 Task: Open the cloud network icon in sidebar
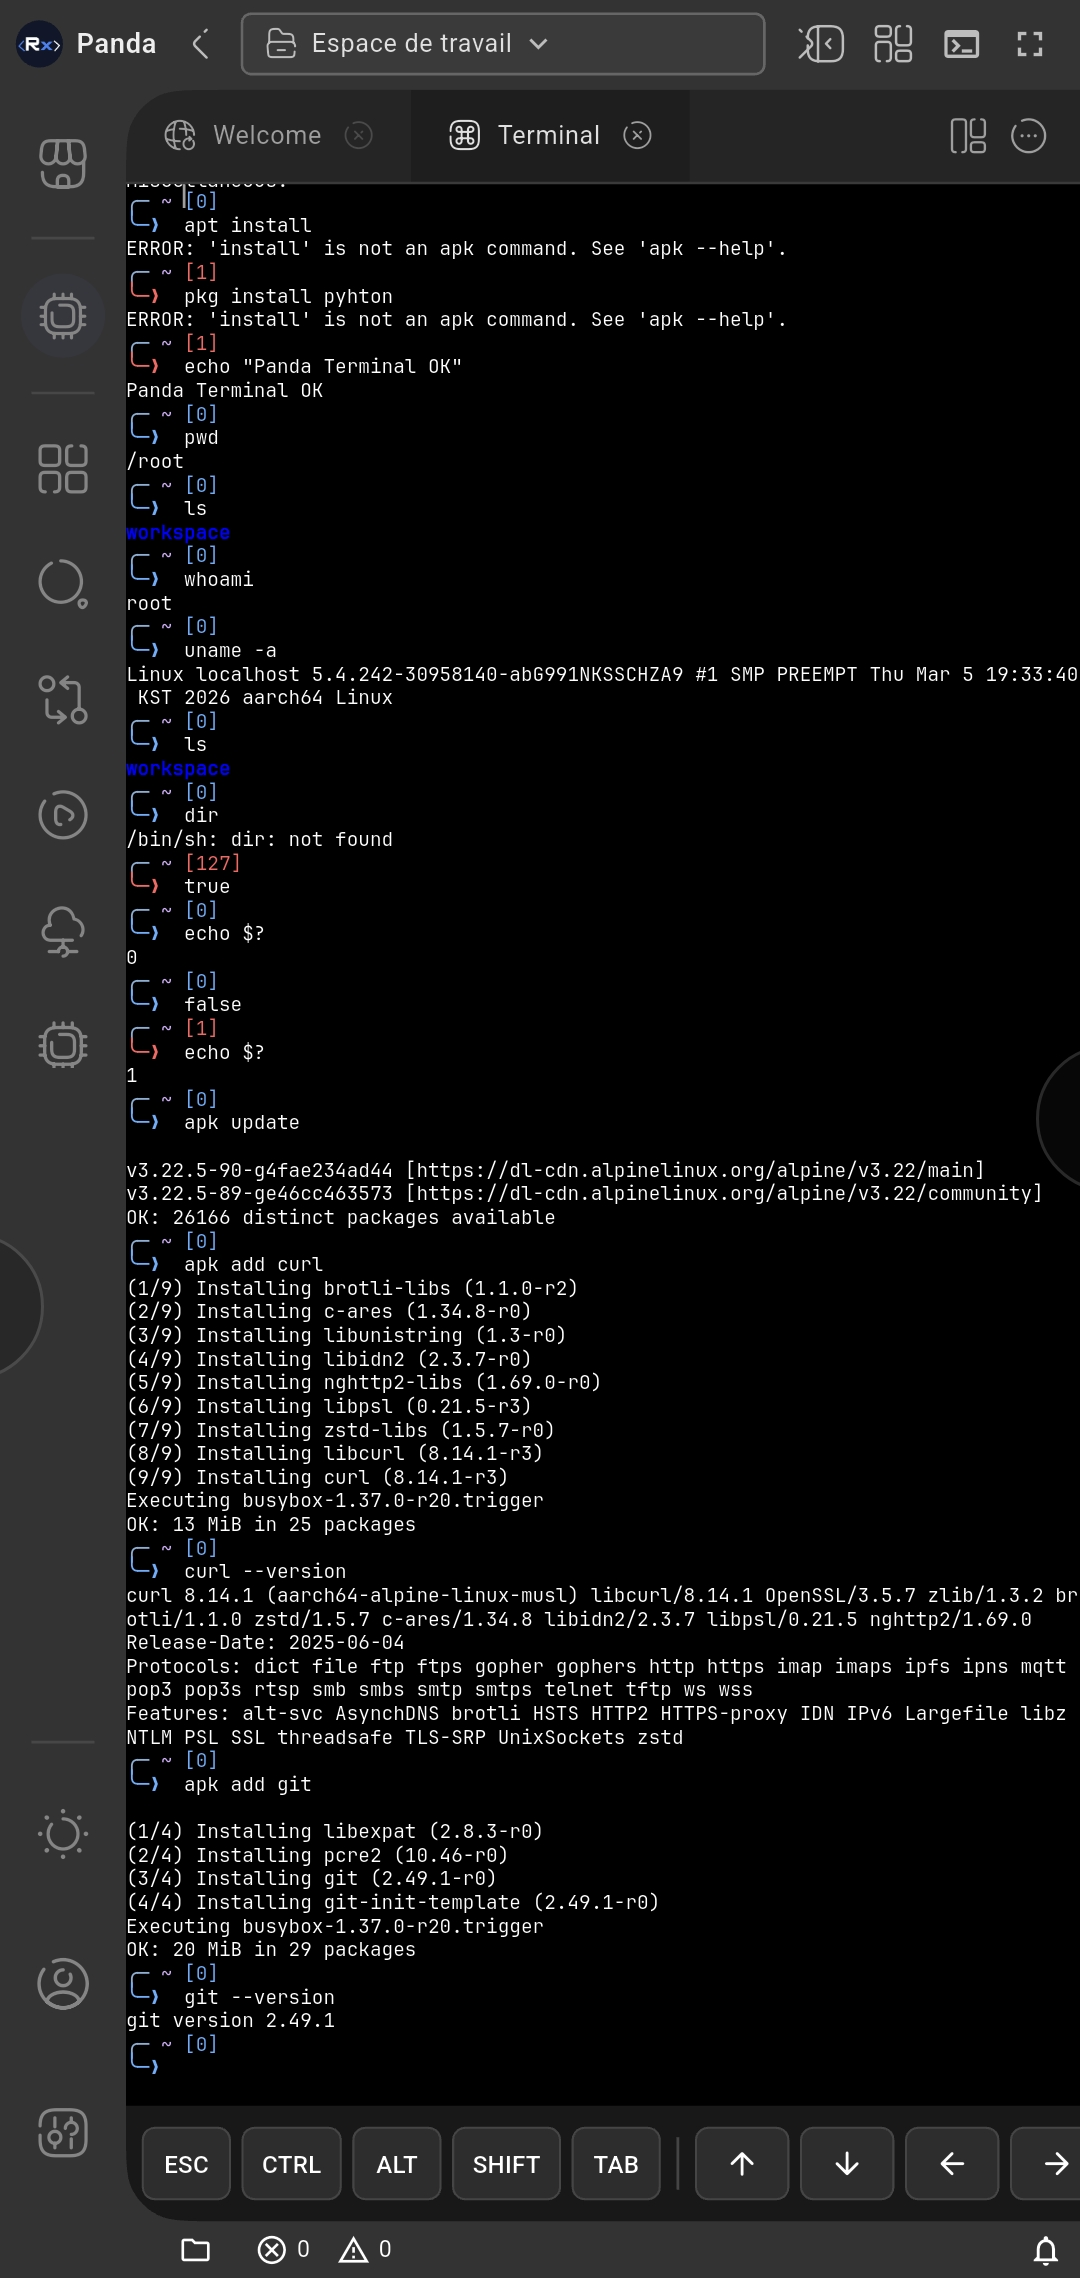63,931
